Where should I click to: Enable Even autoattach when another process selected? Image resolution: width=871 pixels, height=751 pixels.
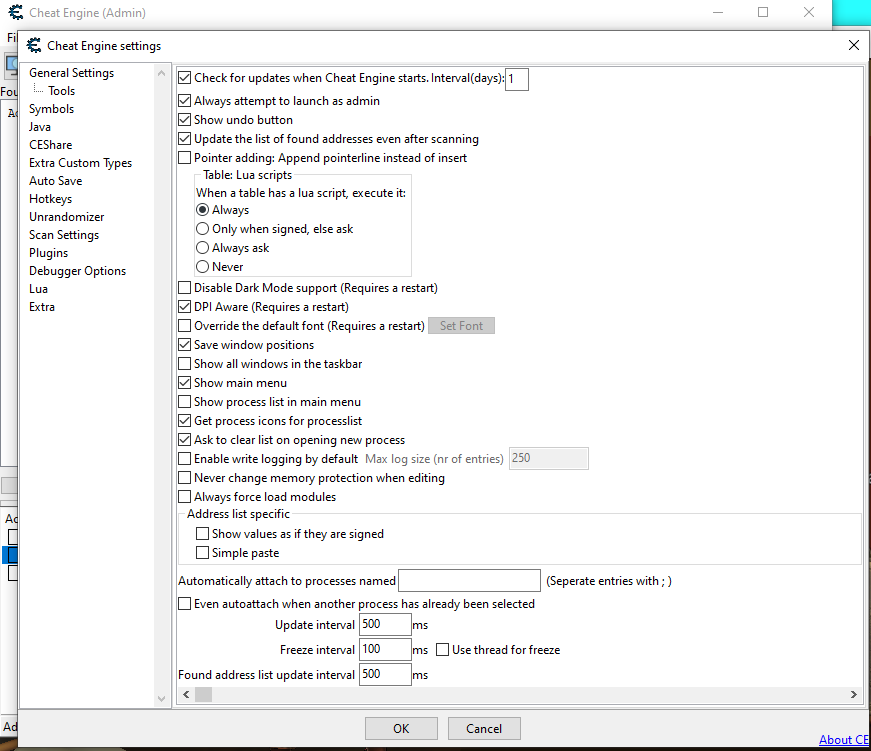pyautogui.click(x=184, y=604)
